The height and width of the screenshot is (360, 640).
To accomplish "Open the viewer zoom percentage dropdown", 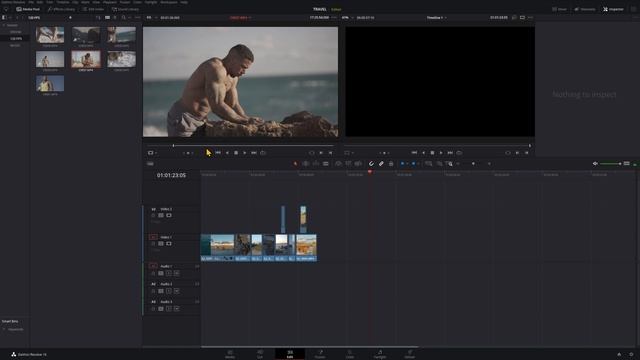I will pos(347,18).
